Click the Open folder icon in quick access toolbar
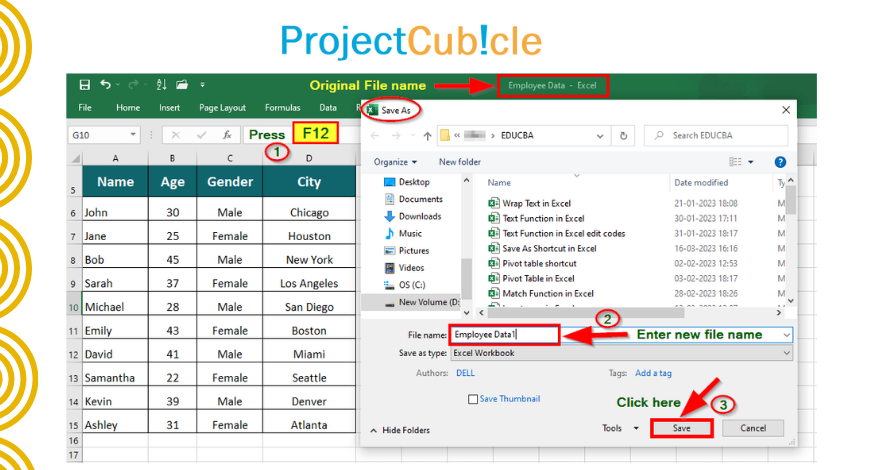 [182, 85]
